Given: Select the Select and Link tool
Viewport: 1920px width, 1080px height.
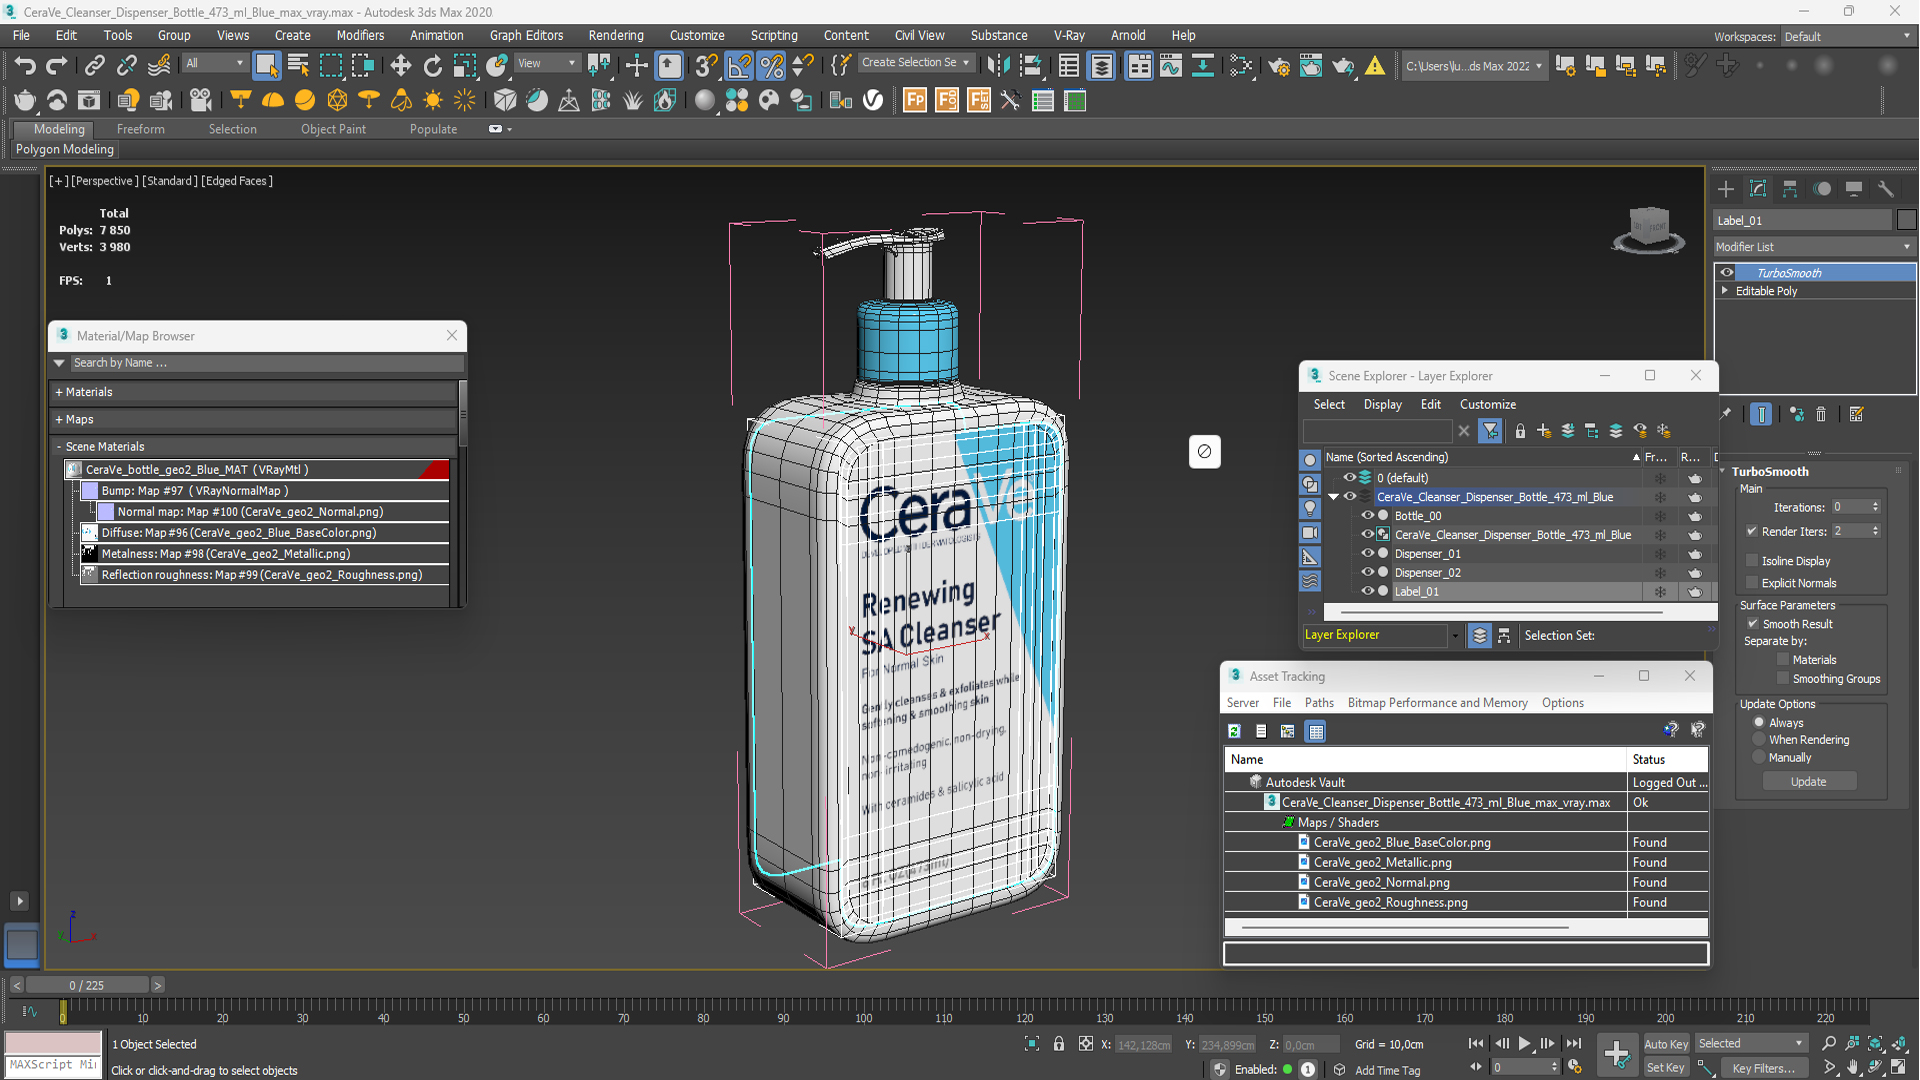Looking at the screenshot, I should [94, 66].
